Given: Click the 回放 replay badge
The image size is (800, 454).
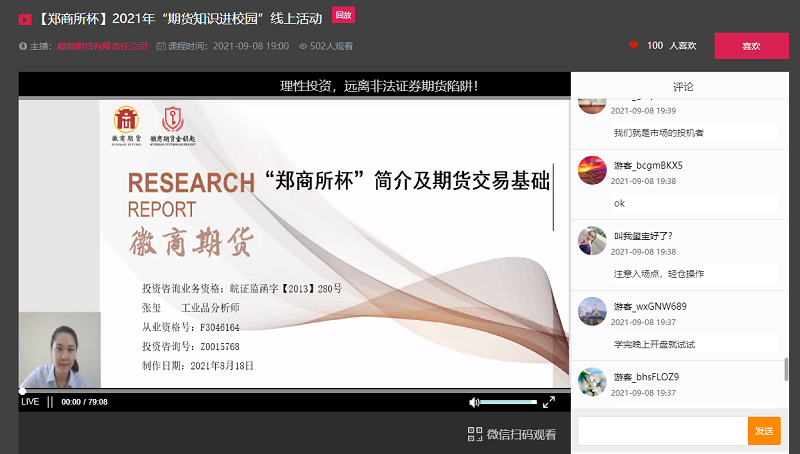Looking at the screenshot, I should 343,15.
